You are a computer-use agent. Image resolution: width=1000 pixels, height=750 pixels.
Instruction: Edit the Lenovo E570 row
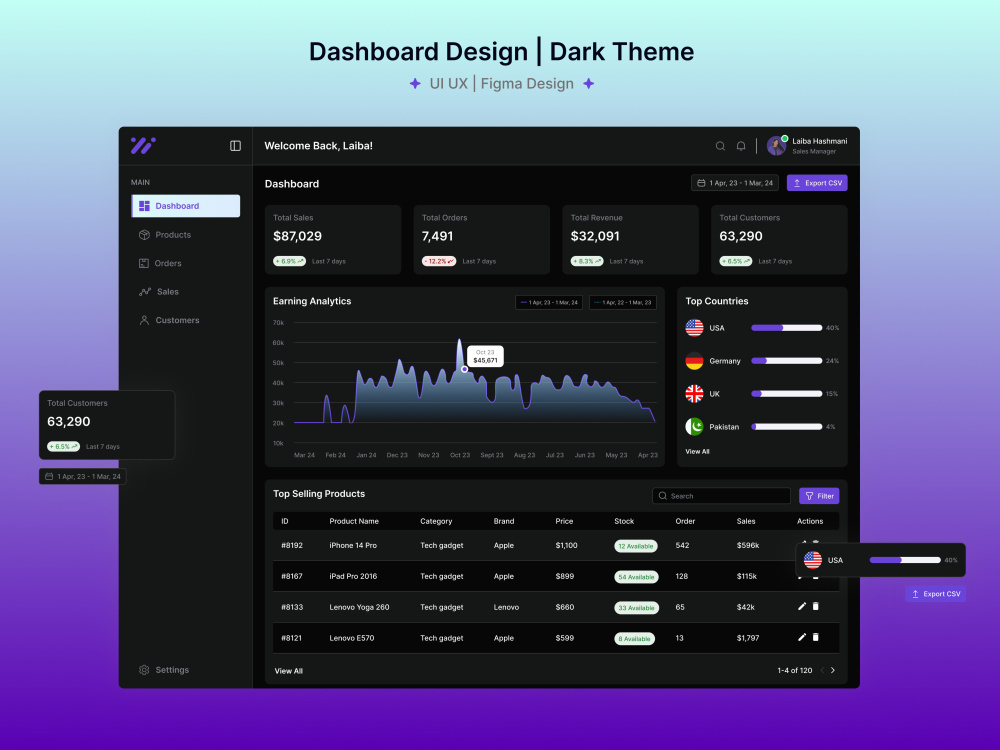point(802,637)
